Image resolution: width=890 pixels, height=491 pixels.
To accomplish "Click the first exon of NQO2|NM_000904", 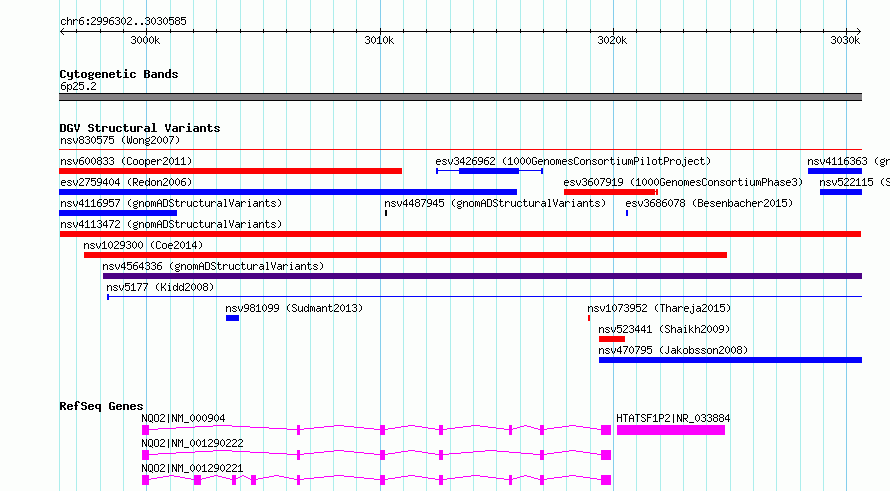I will [145, 430].
